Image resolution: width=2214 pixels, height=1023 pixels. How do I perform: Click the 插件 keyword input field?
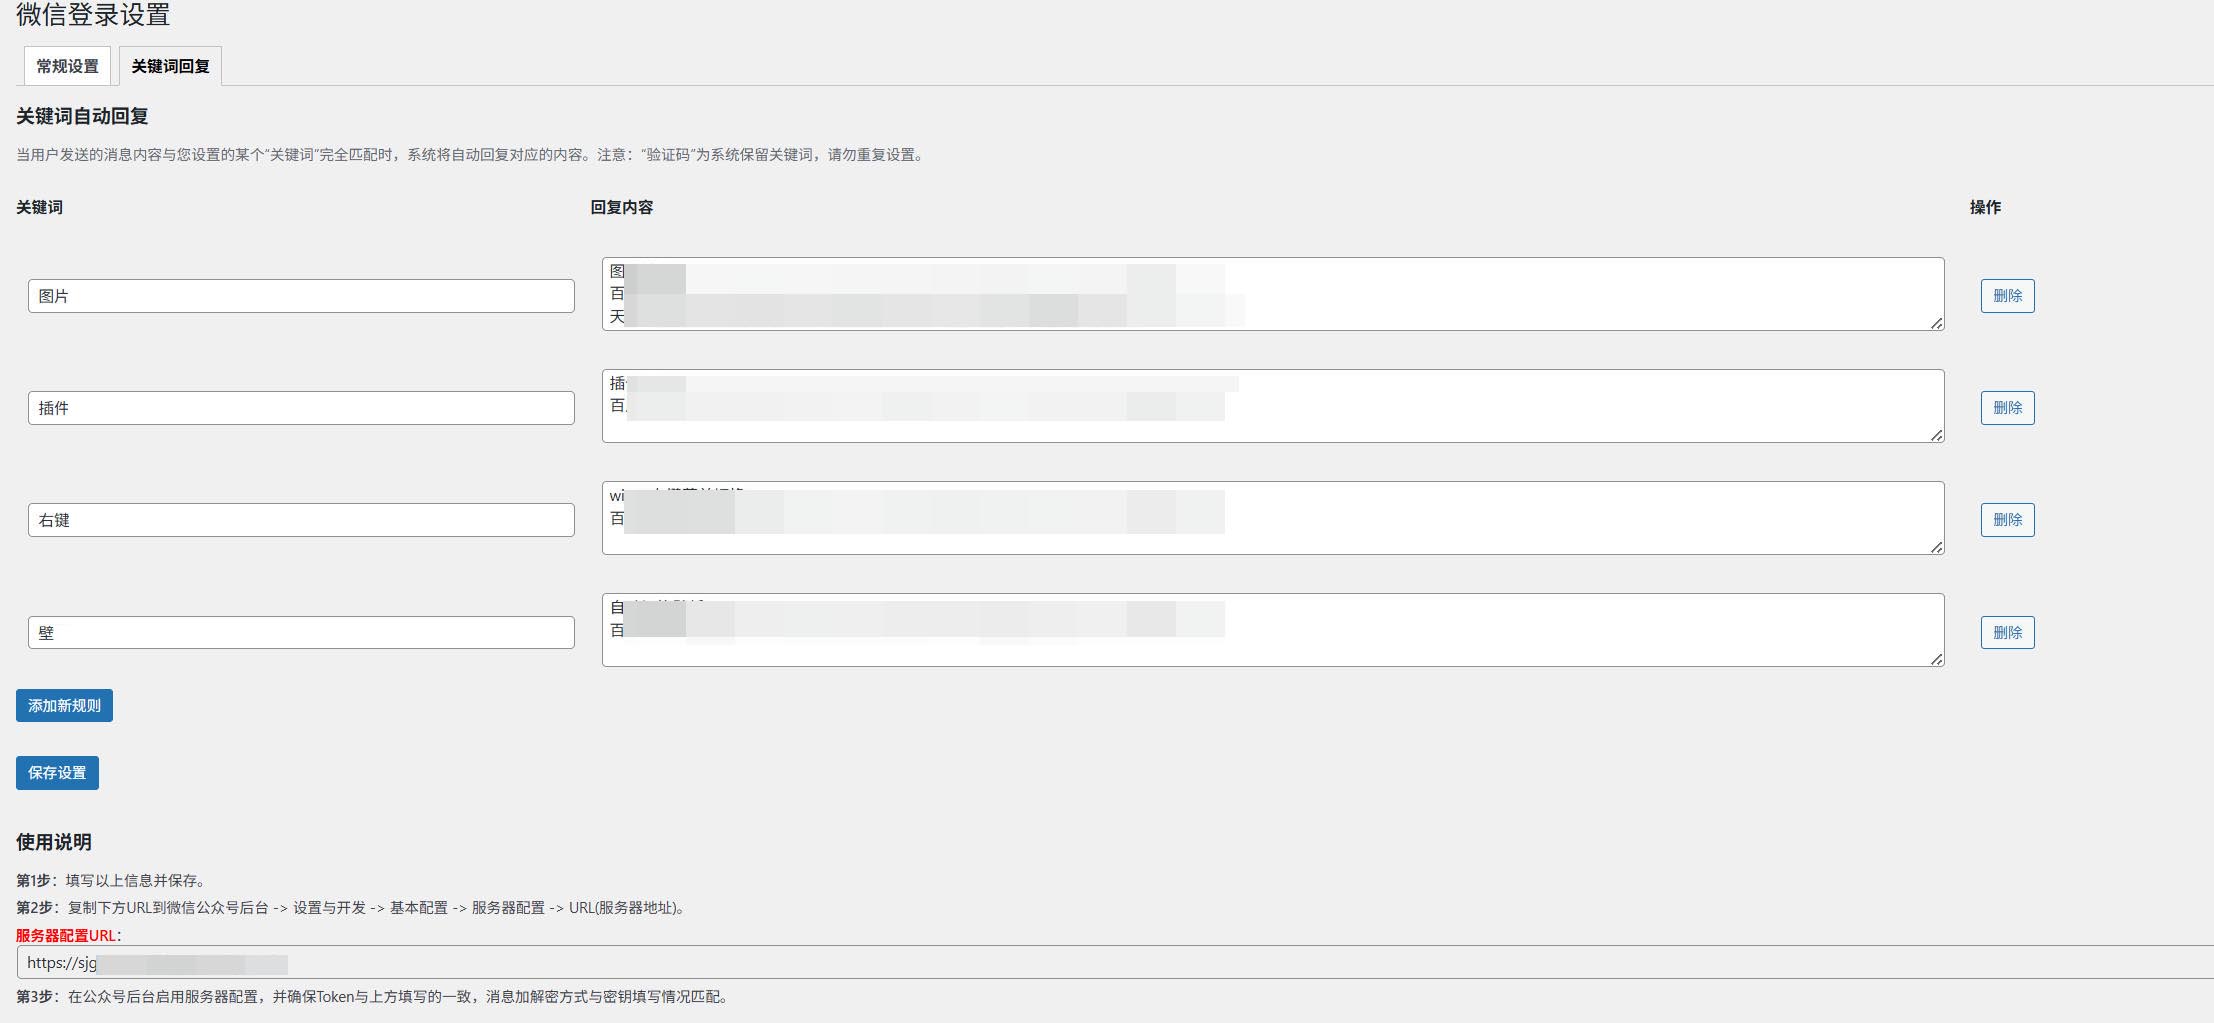301,408
